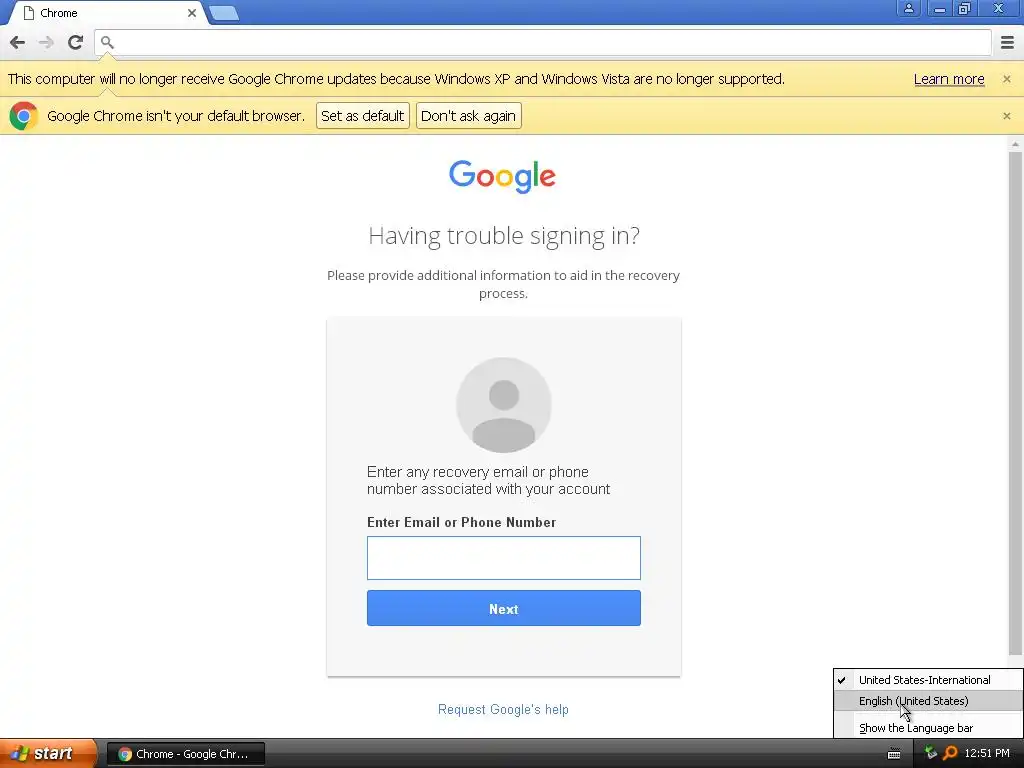Reload the page with the refresh icon
The width and height of the screenshot is (1024, 768).
pos(75,42)
